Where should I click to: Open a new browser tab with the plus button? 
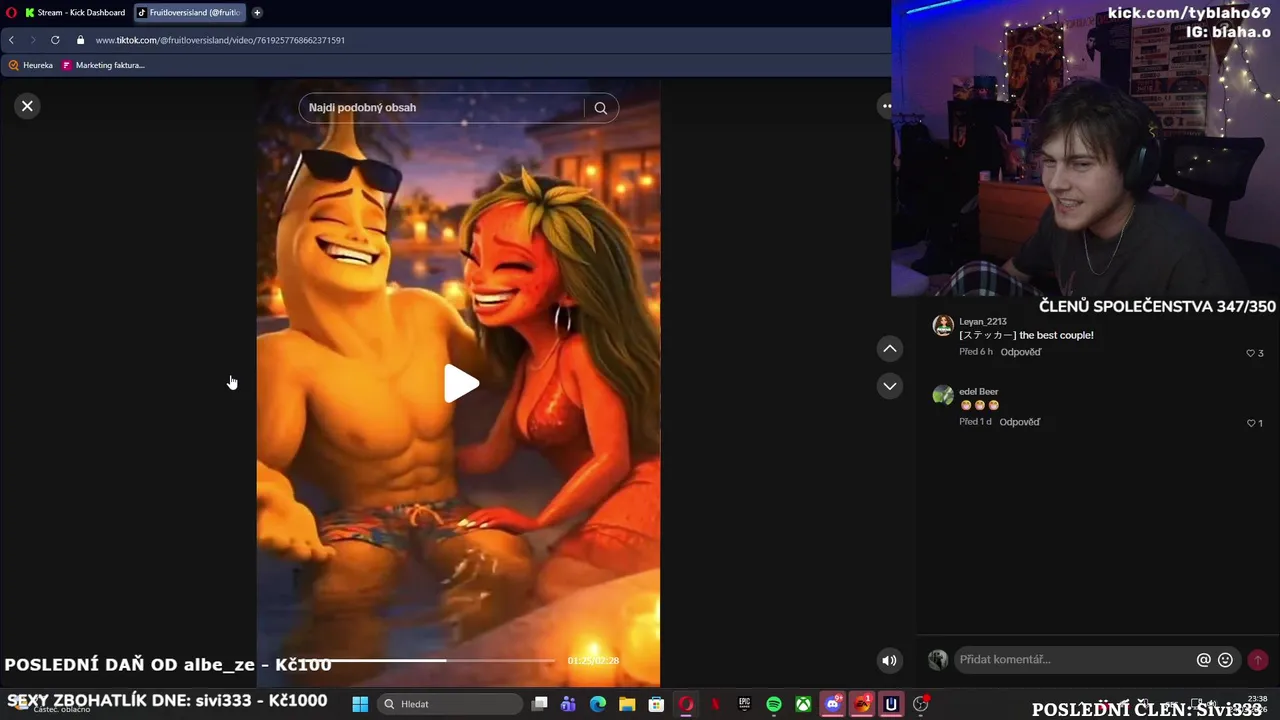click(x=257, y=13)
